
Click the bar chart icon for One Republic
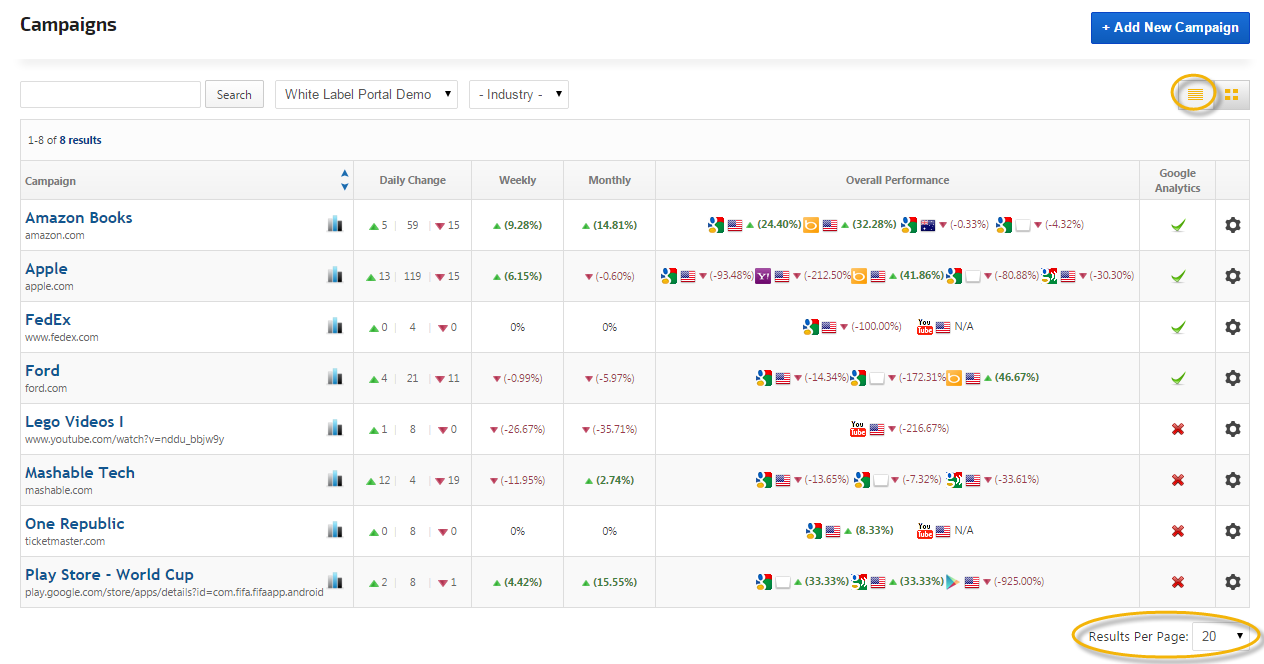[x=335, y=530]
